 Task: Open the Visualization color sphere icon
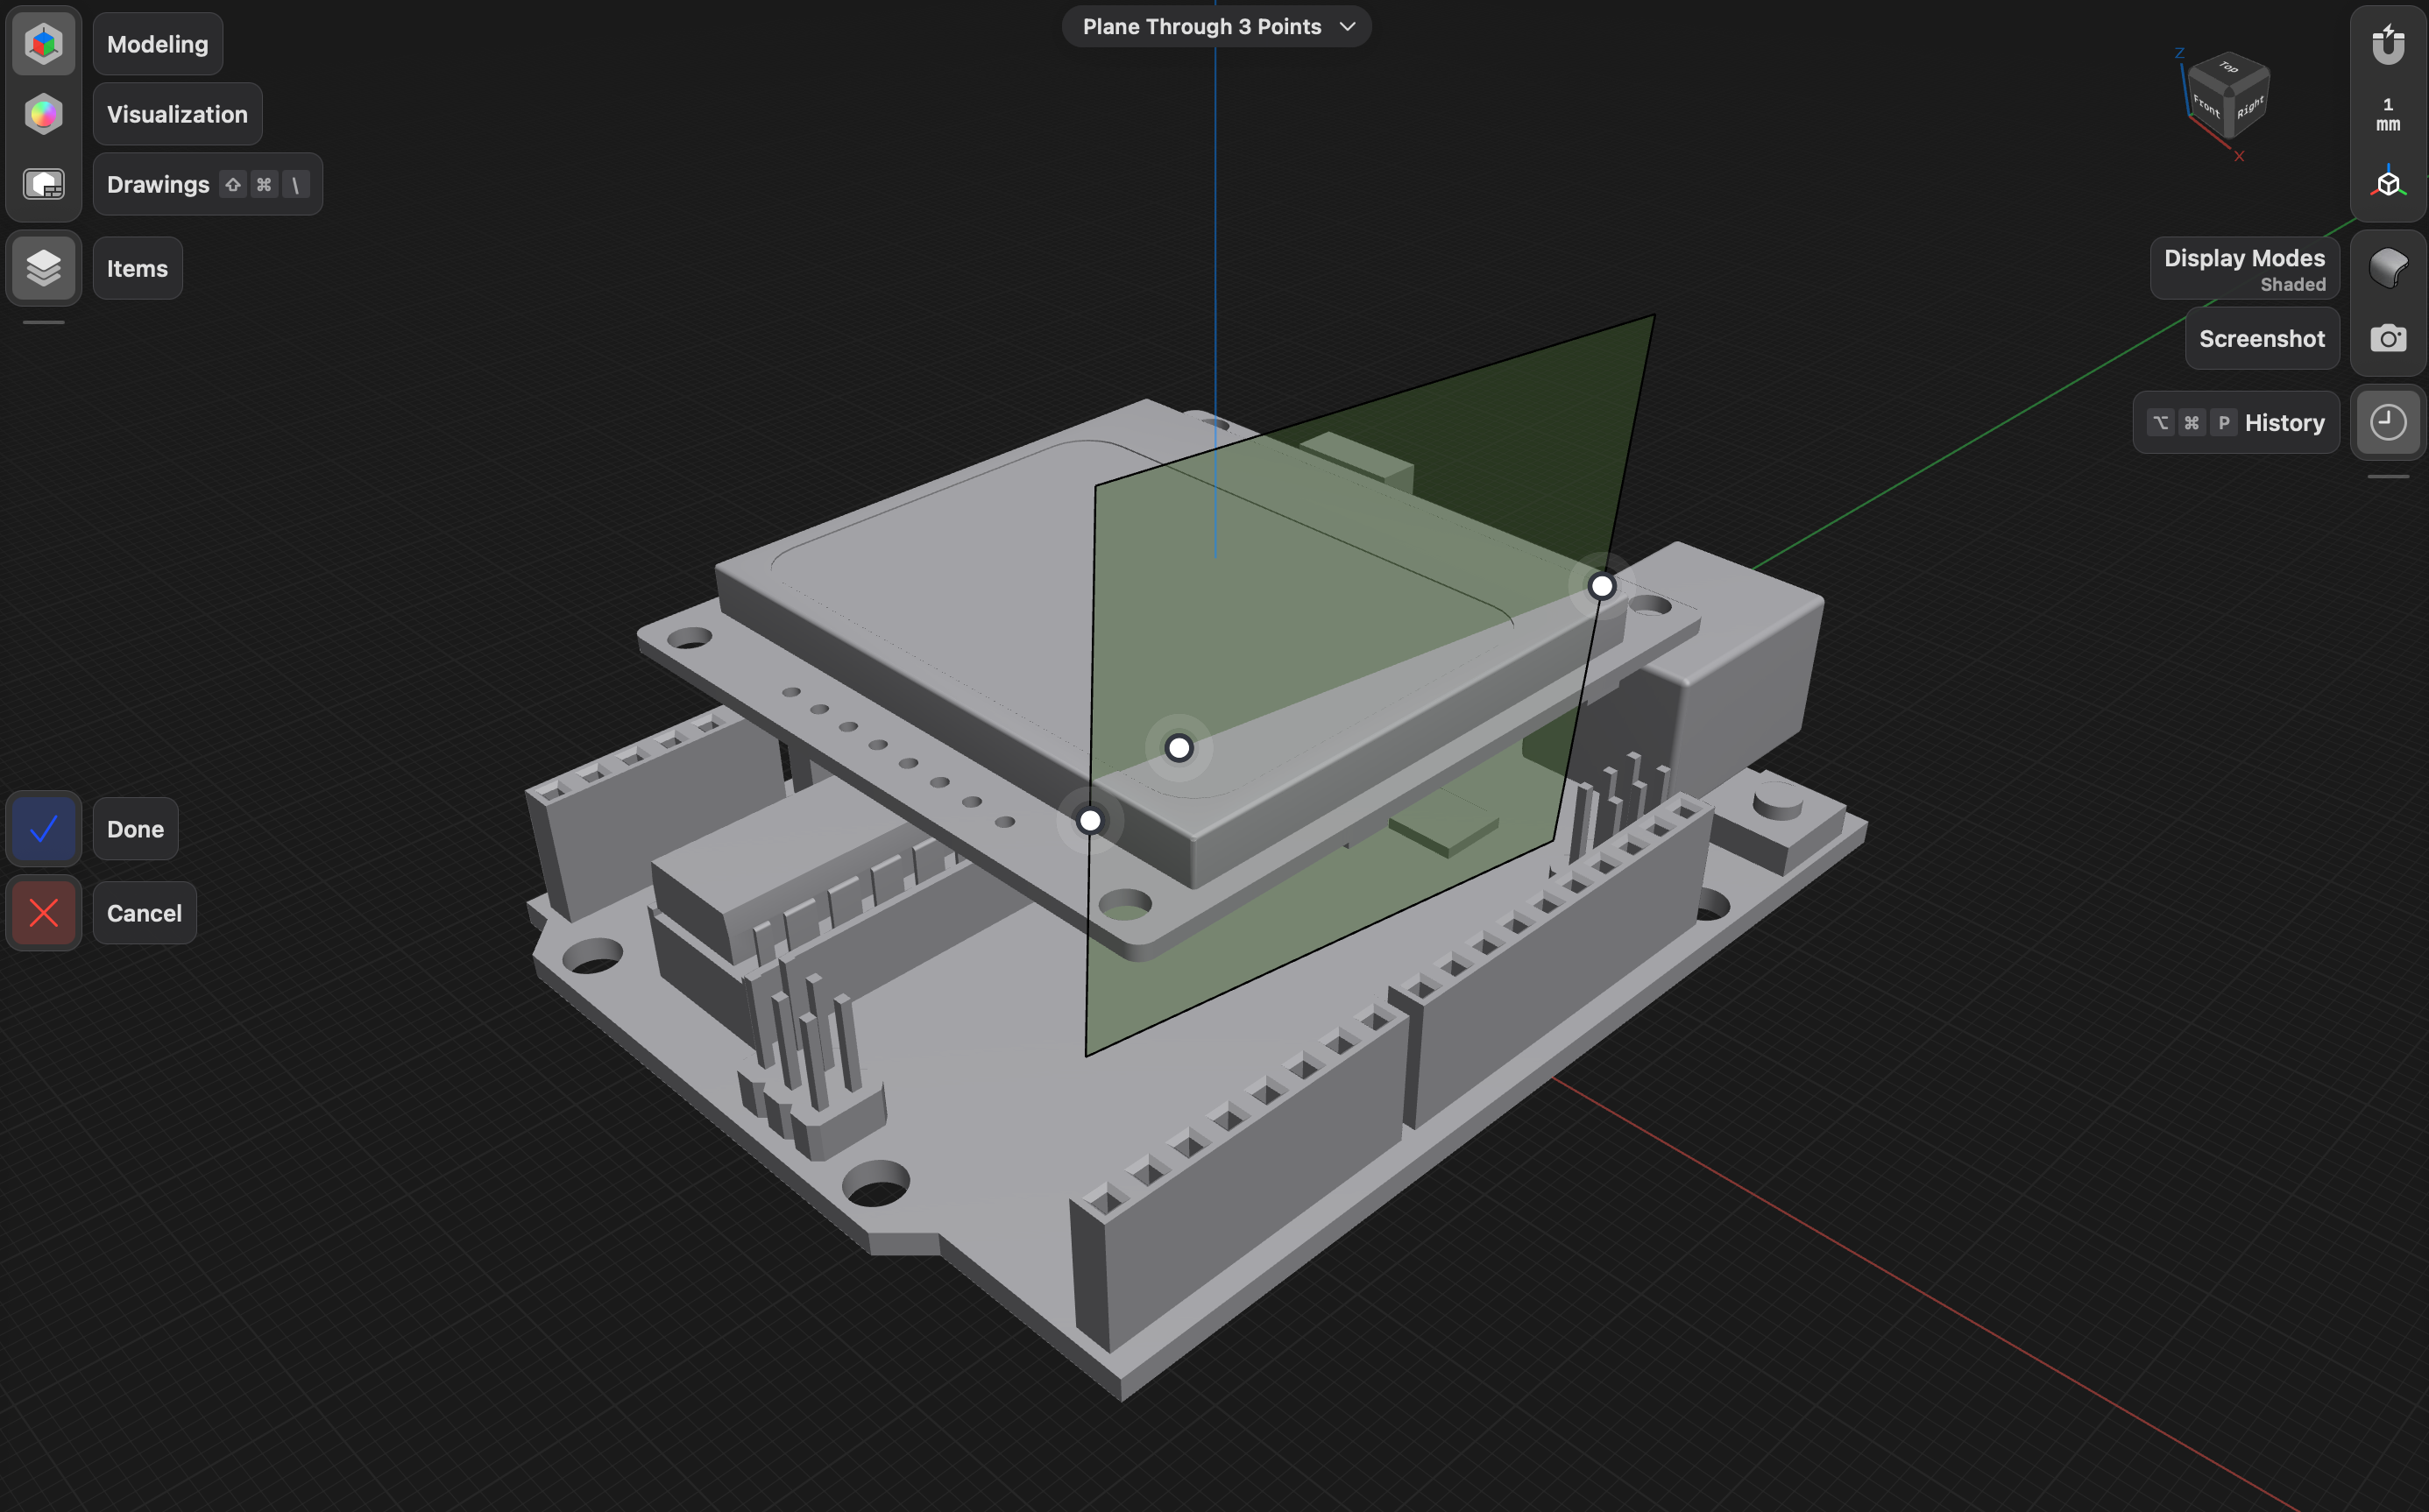(44, 114)
